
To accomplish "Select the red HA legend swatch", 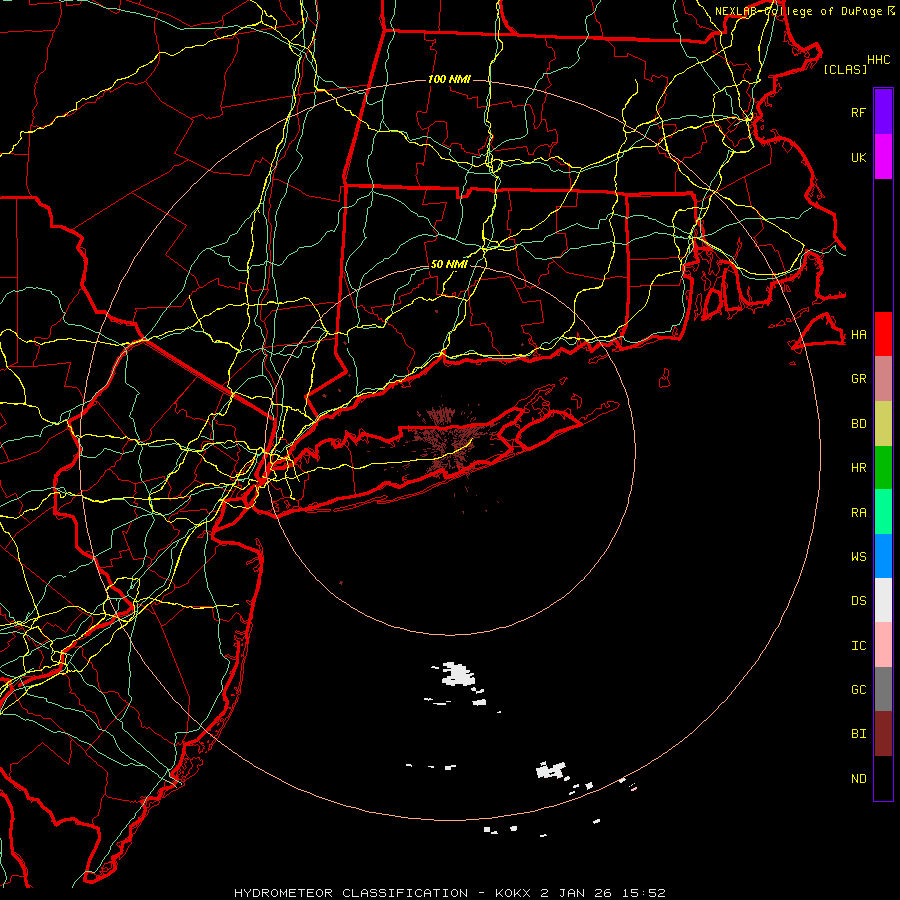I will [x=883, y=334].
